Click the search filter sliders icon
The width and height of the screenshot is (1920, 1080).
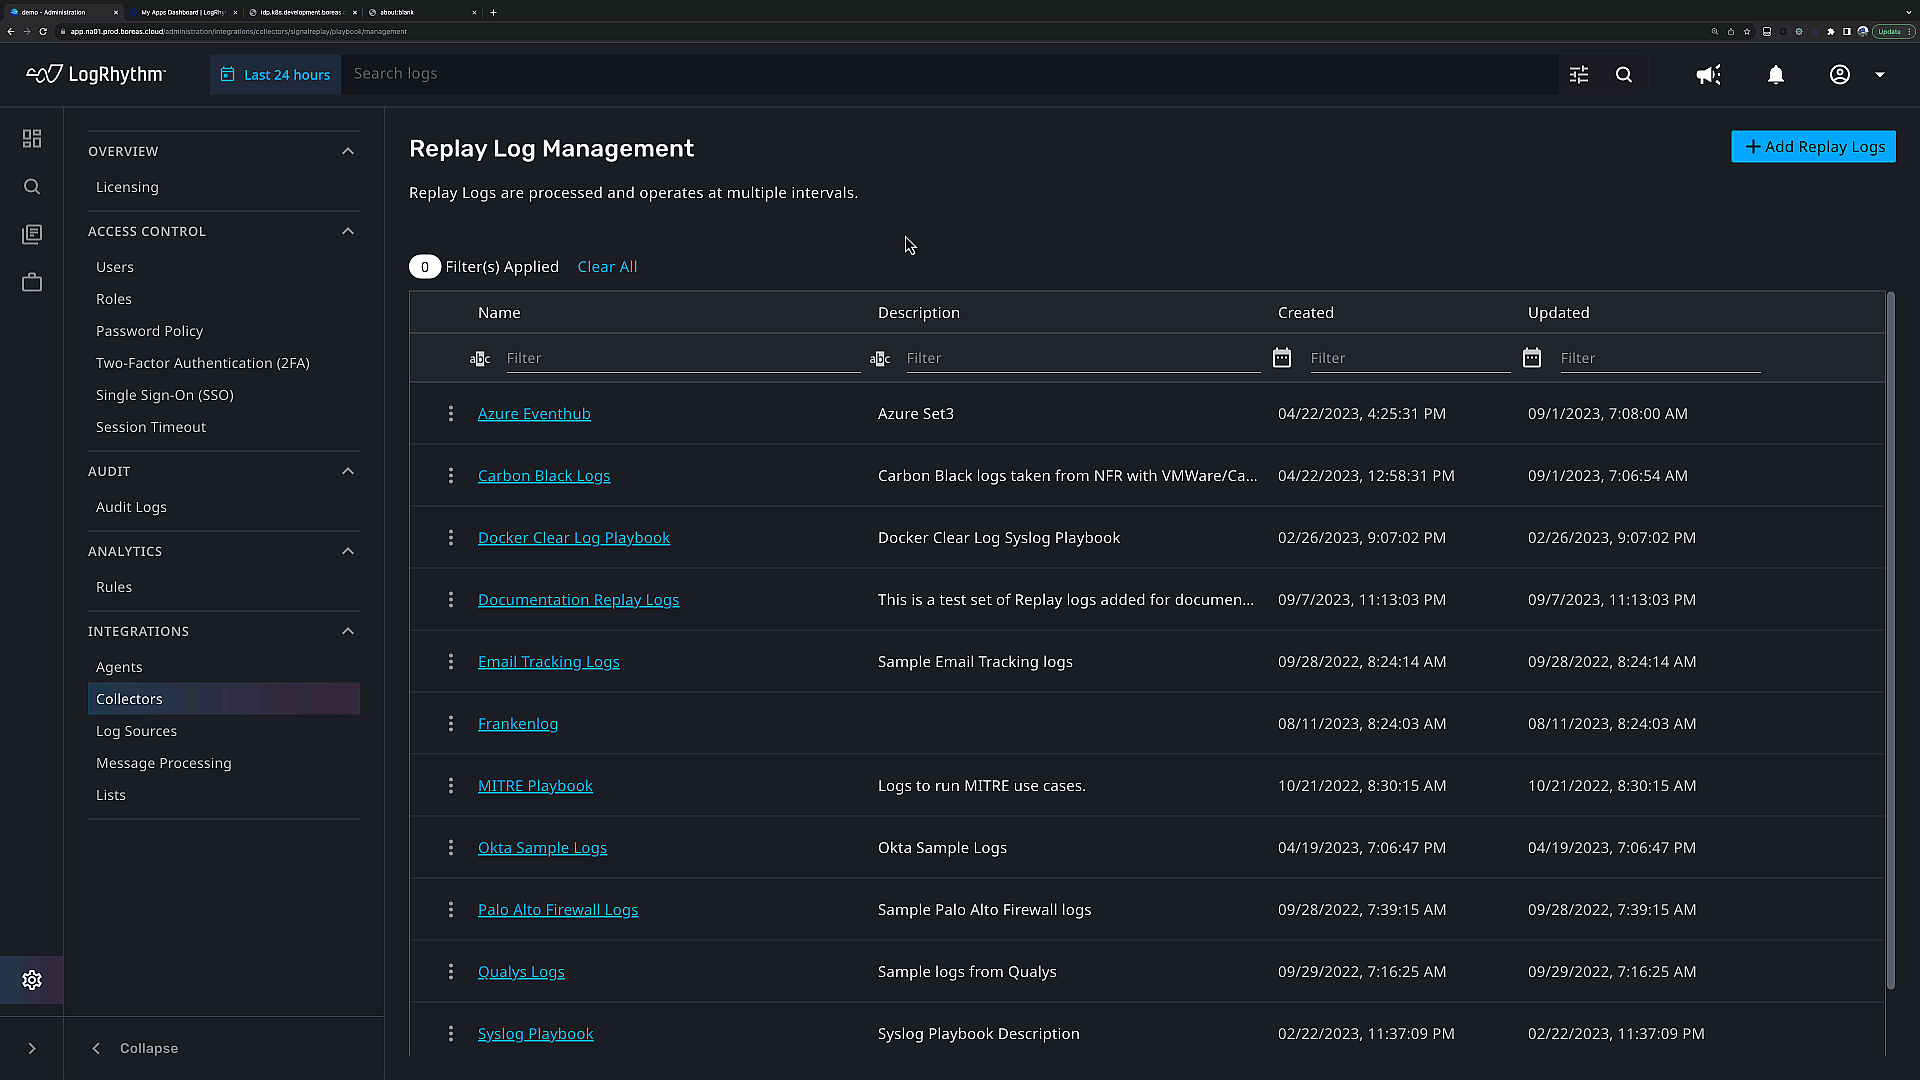(1579, 75)
